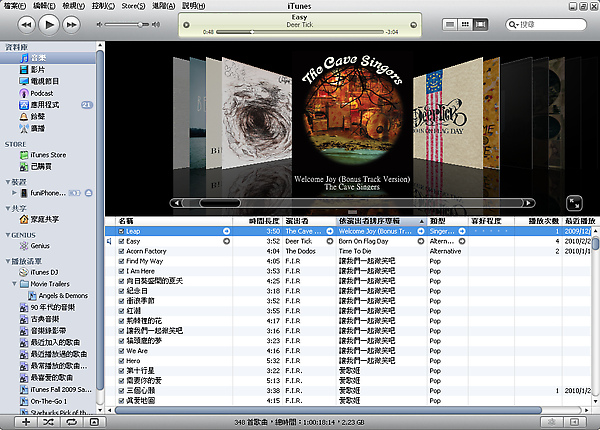Image resolution: width=600 pixels, height=430 pixels.
Task: Uncheck the I Am Here checkbox
Action: pyautogui.click(x=121, y=271)
